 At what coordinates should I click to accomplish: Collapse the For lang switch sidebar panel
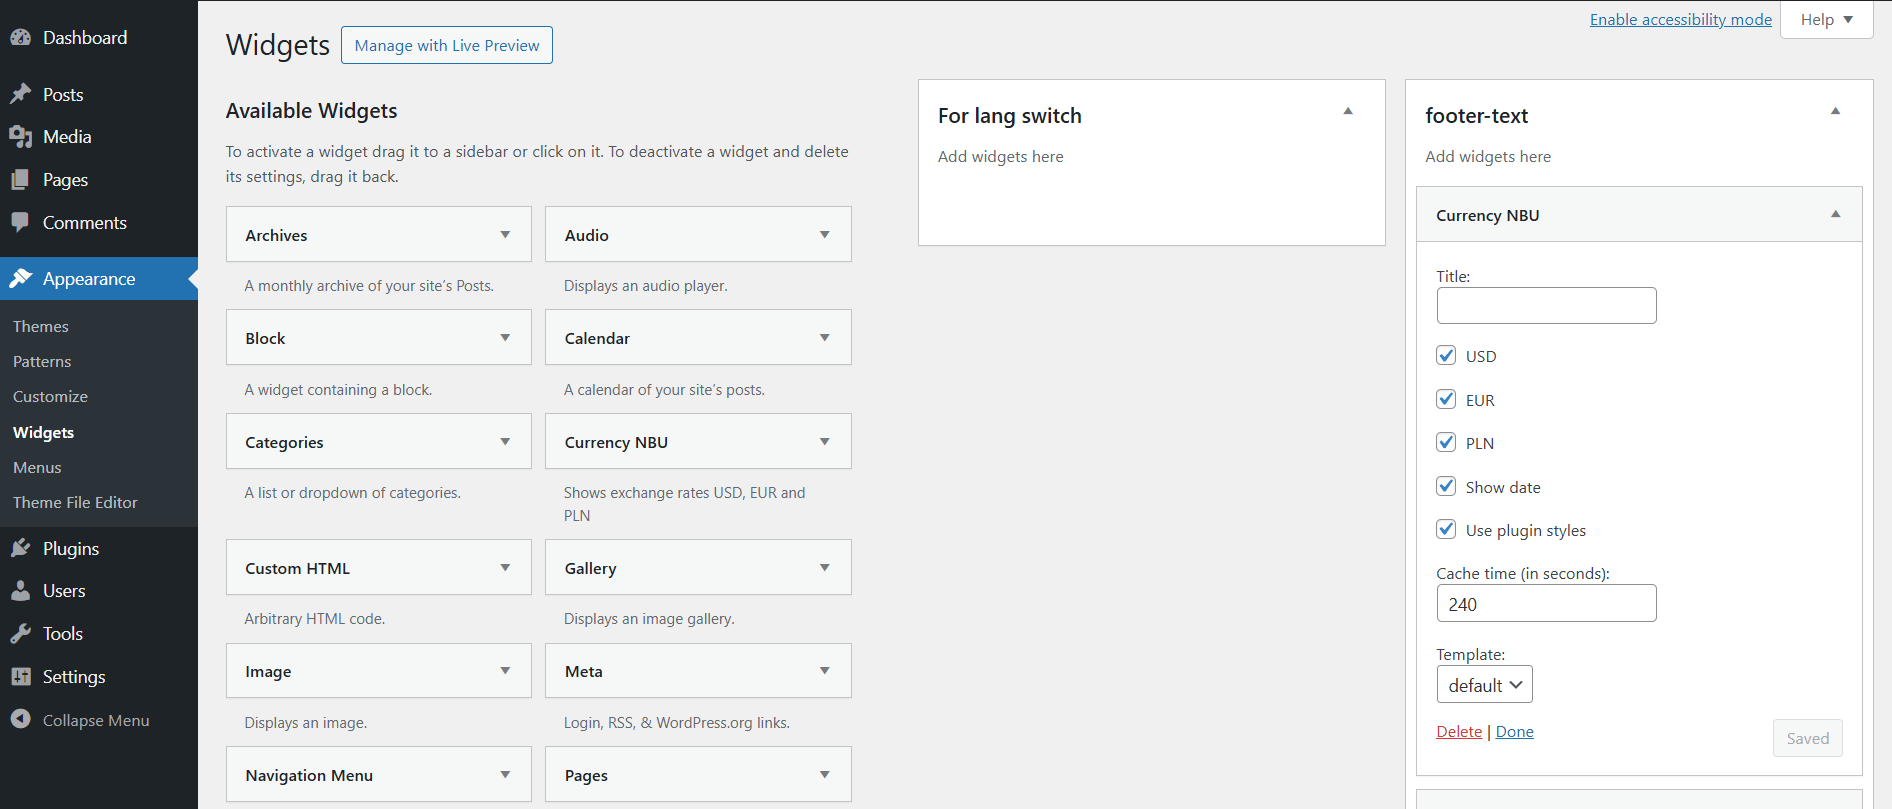1348,112
